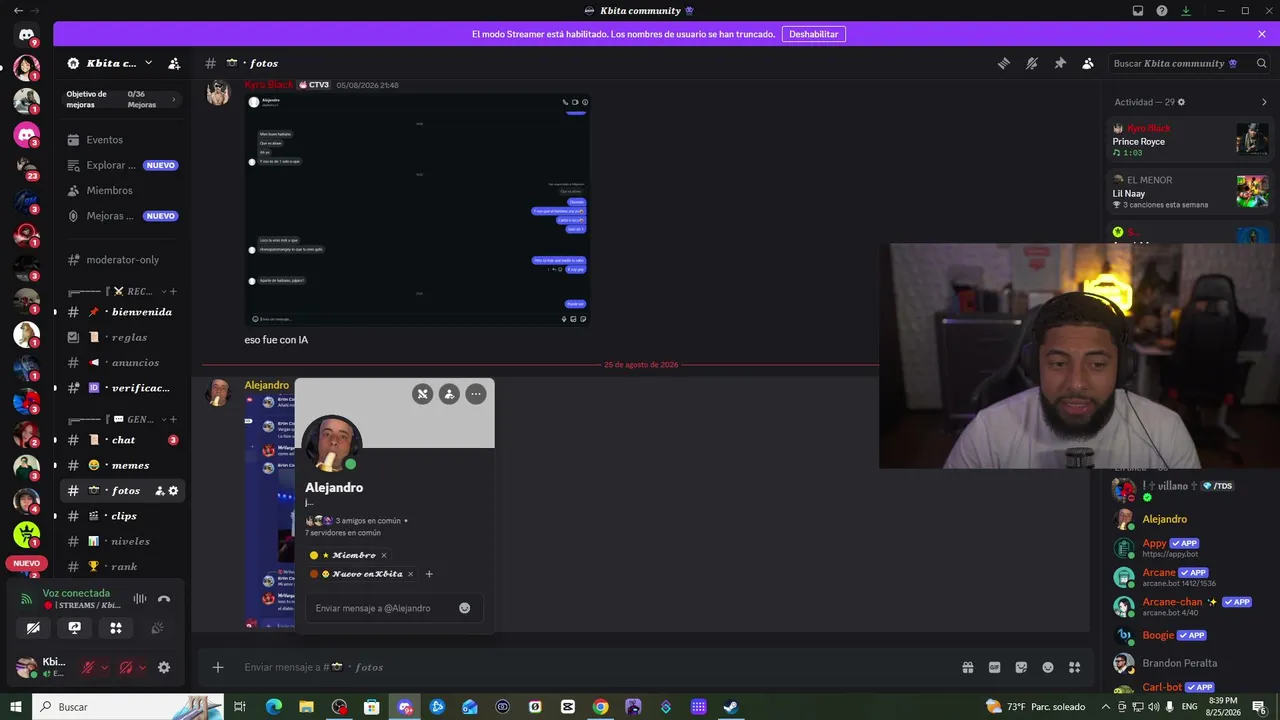Invite people icon beside server name
The height and width of the screenshot is (720, 1280).
(x=174, y=63)
